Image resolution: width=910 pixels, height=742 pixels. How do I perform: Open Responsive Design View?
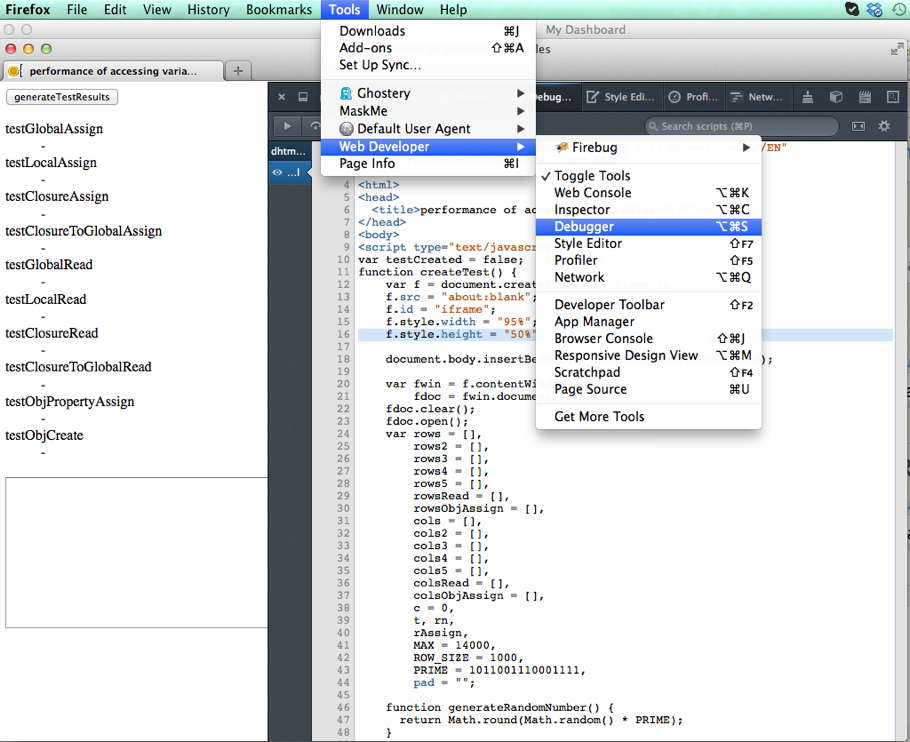[626, 356]
